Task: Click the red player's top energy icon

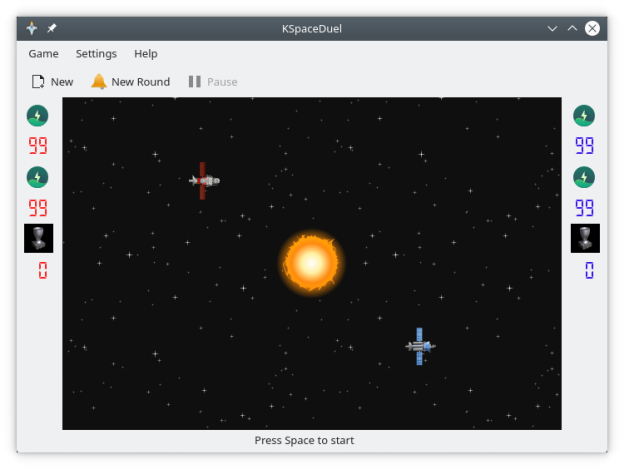Action: (x=38, y=116)
